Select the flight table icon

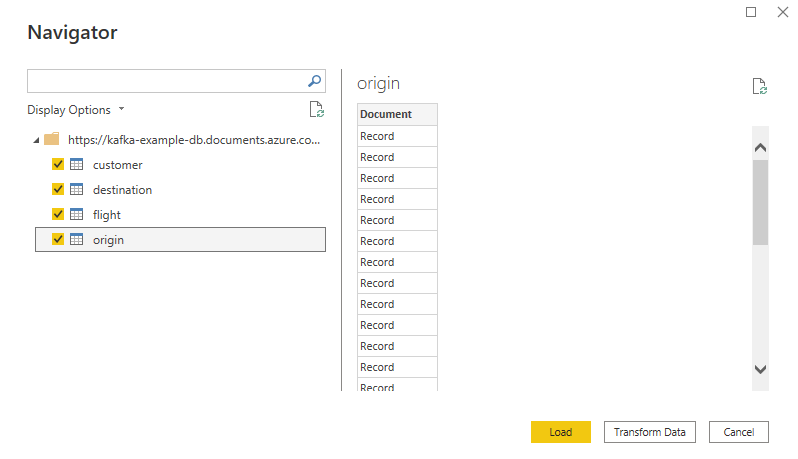(76, 214)
